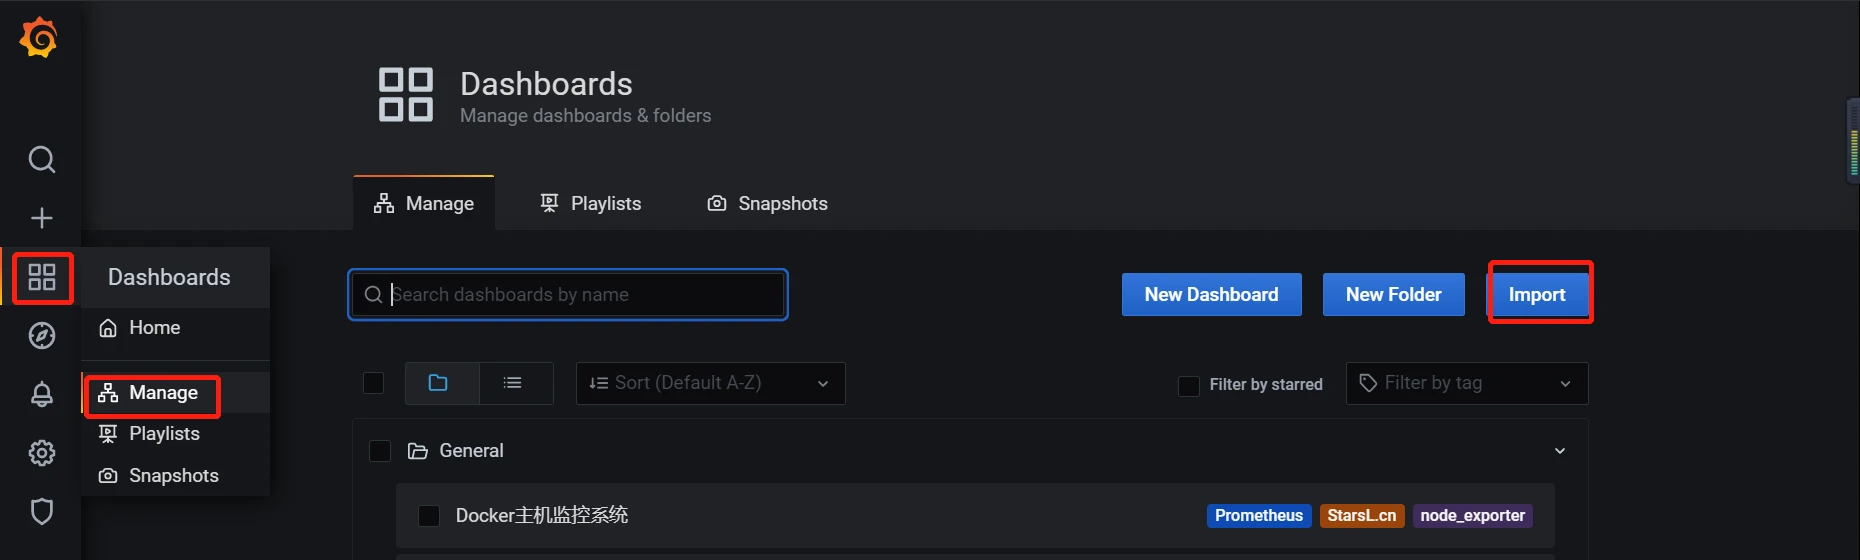
Task: Open the Sort (Default A-Z) dropdown
Action: (x=710, y=383)
